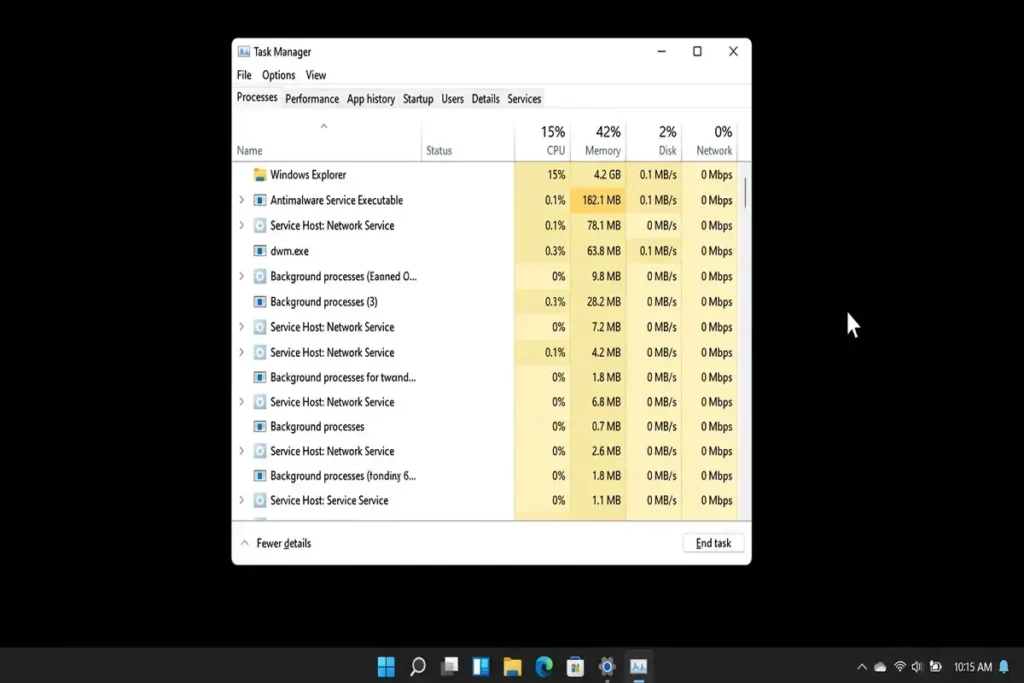Sort by the Disk column header
Screen dimensions: 1024x683
[654, 140]
